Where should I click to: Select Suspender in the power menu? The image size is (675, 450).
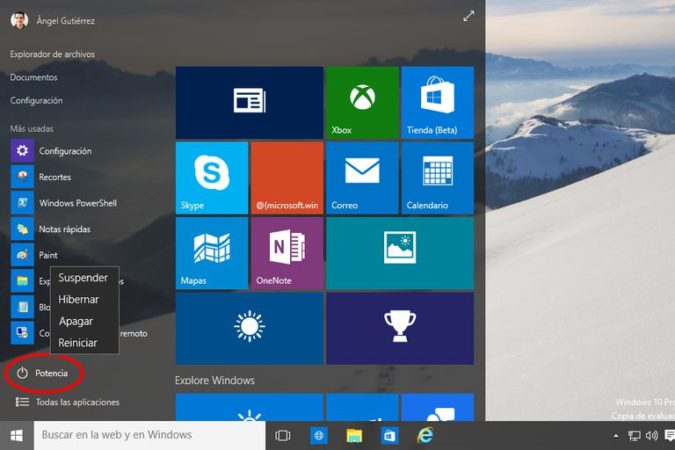pos(83,278)
